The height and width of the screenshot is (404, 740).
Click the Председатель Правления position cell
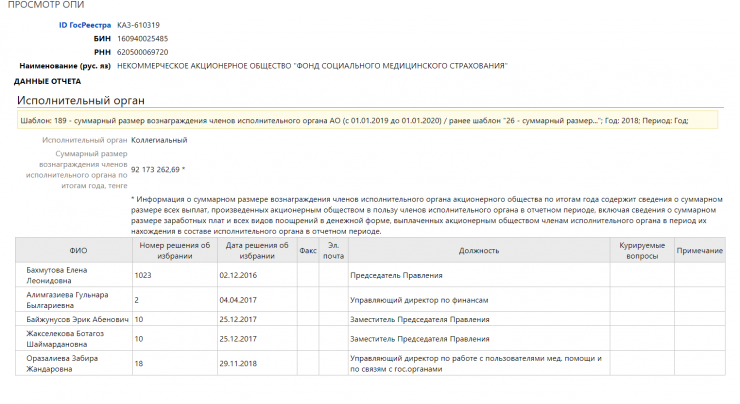[398, 274]
